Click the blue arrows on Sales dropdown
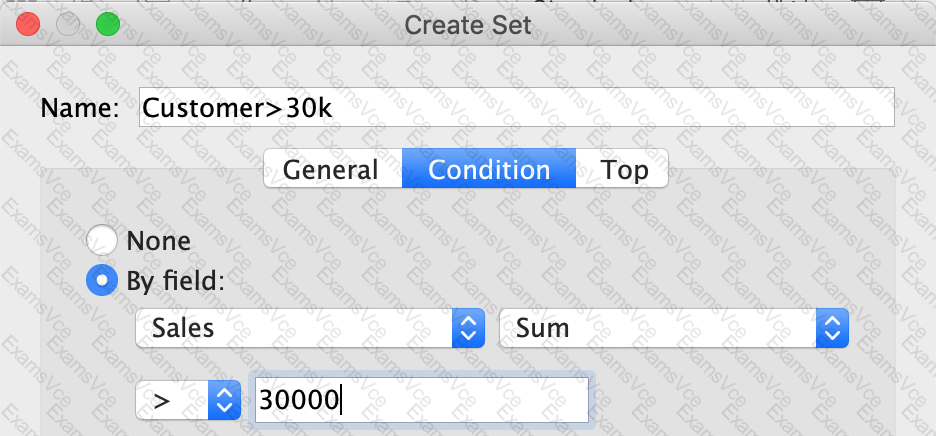This screenshot has width=936, height=436. point(468,328)
